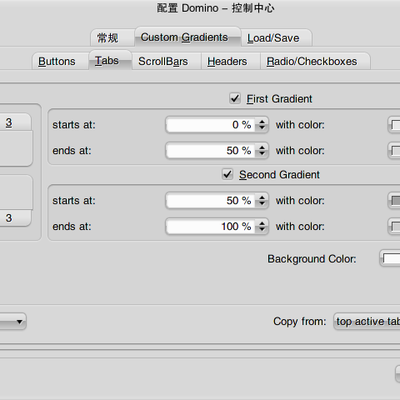Open the Background Color swatch

(390, 259)
